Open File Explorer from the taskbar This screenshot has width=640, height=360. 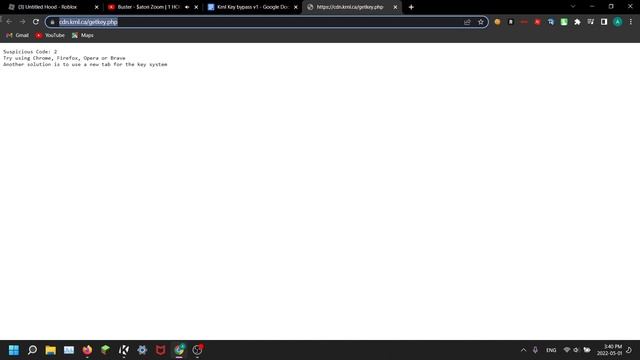(x=51, y=350)
